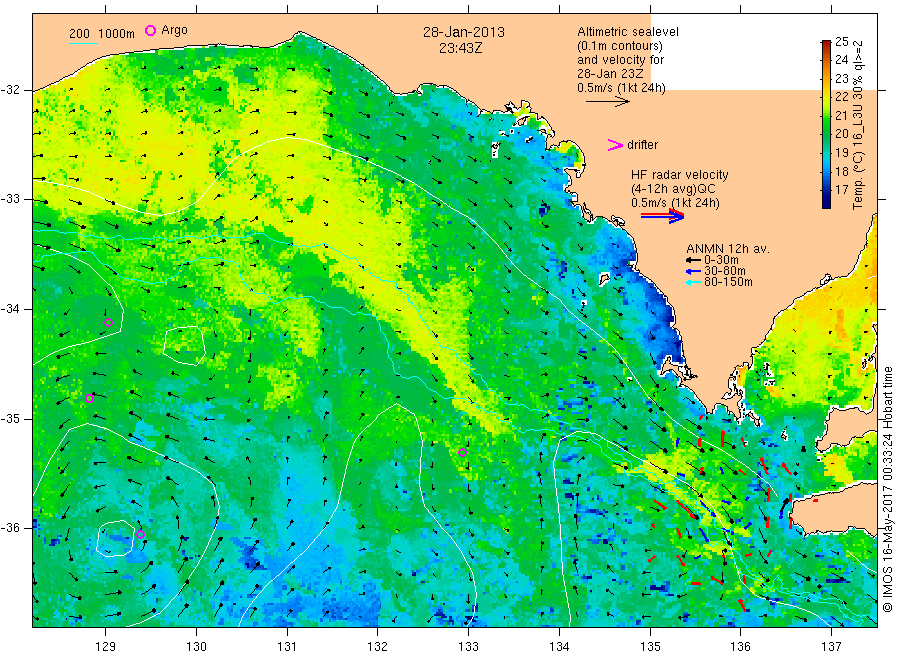Click the 'Argo' legend label
This screenshot has height=660, width=900.
(x=174, y=30)
